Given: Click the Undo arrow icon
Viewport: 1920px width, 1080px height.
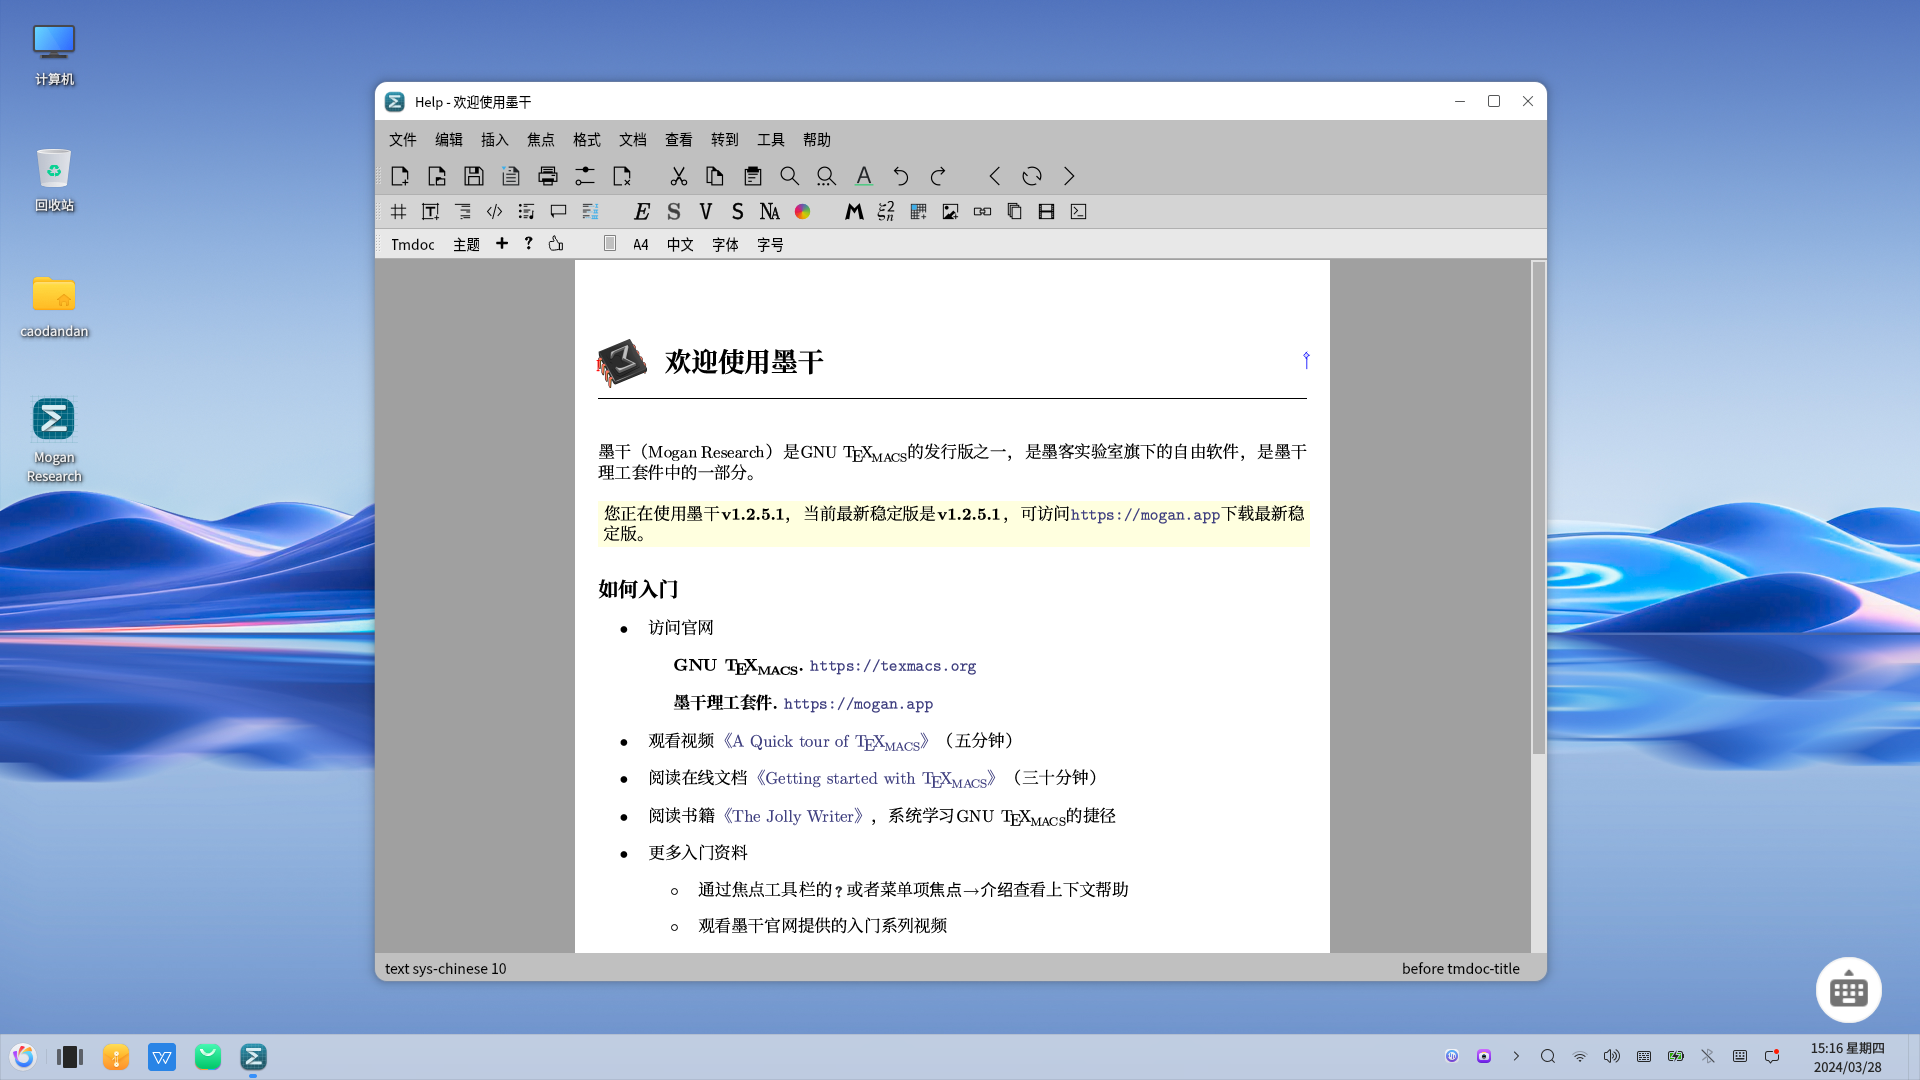Looking at the screenshot, I should pos(901,176).
